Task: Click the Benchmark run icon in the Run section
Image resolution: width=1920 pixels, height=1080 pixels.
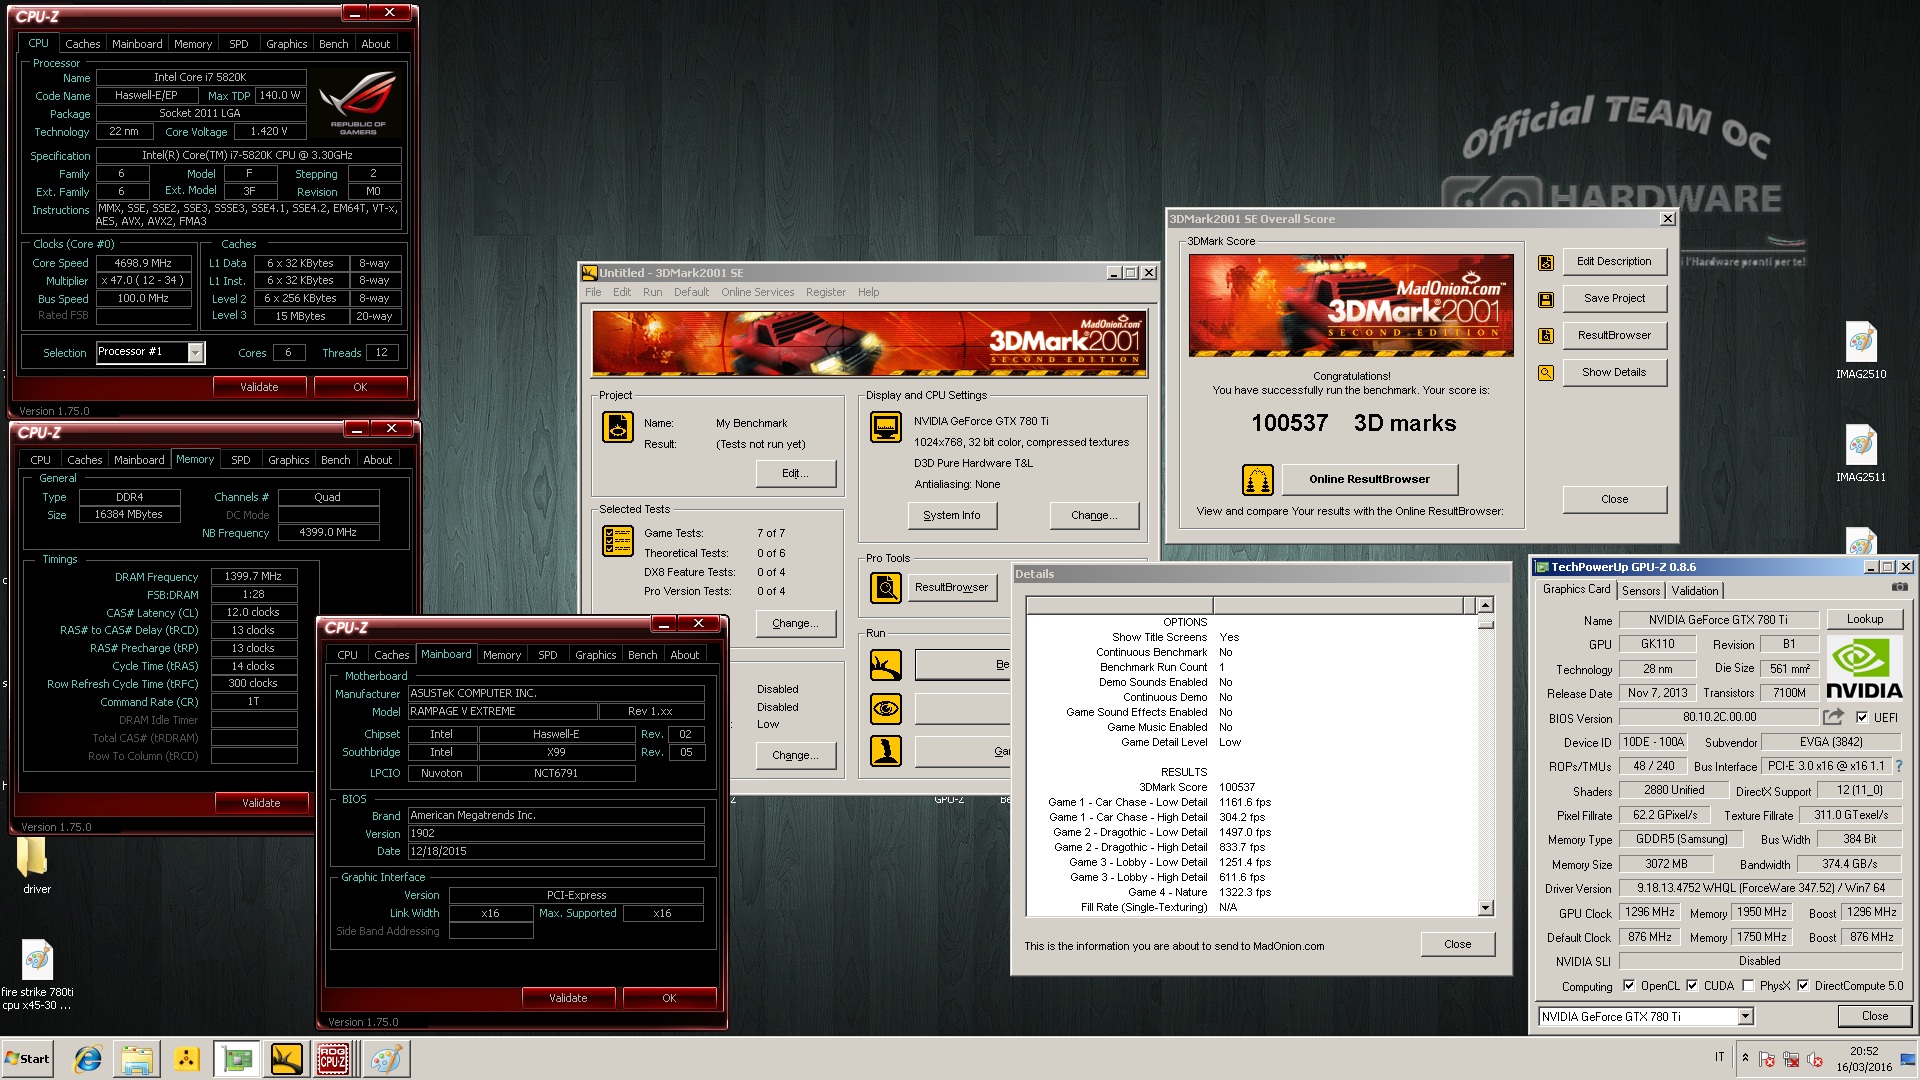Action: tap(885, 665)
